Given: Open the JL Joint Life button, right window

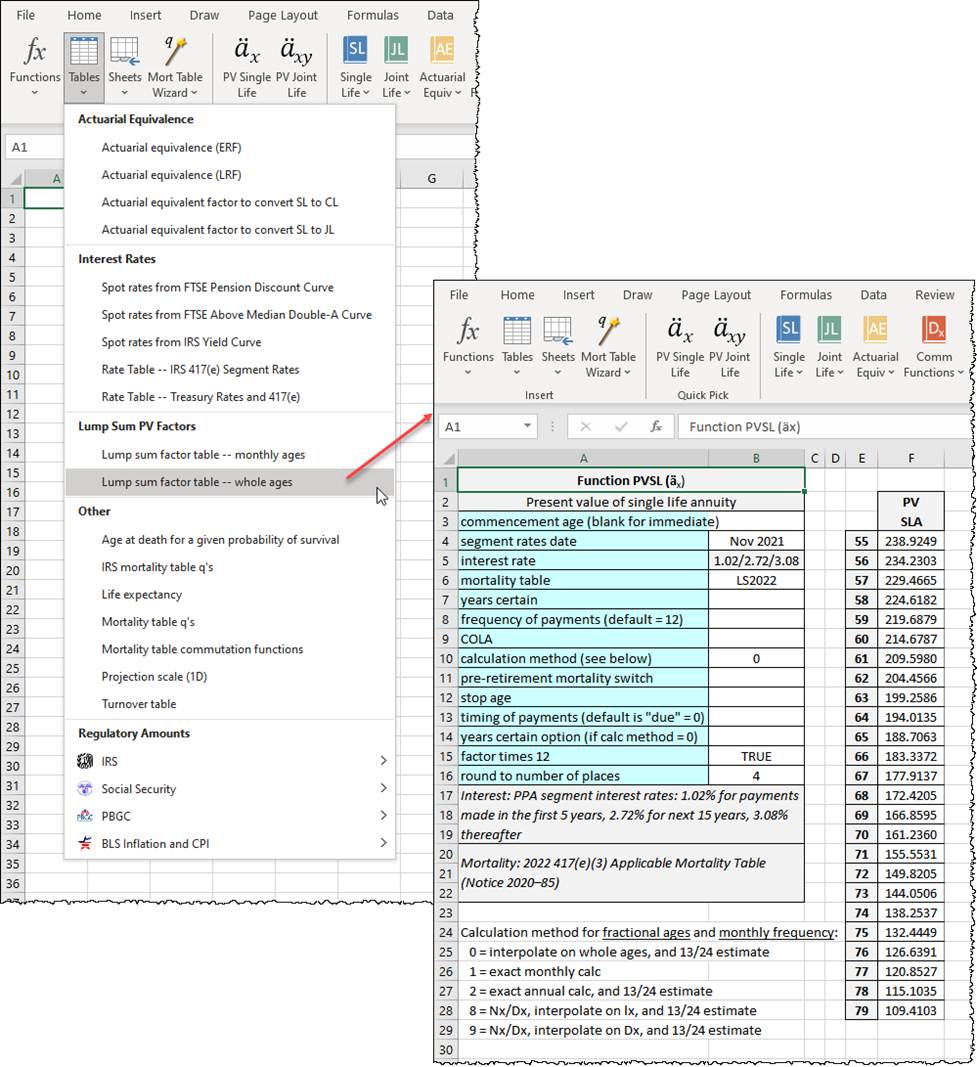Looking at the screenshot, I should point(829,346).
